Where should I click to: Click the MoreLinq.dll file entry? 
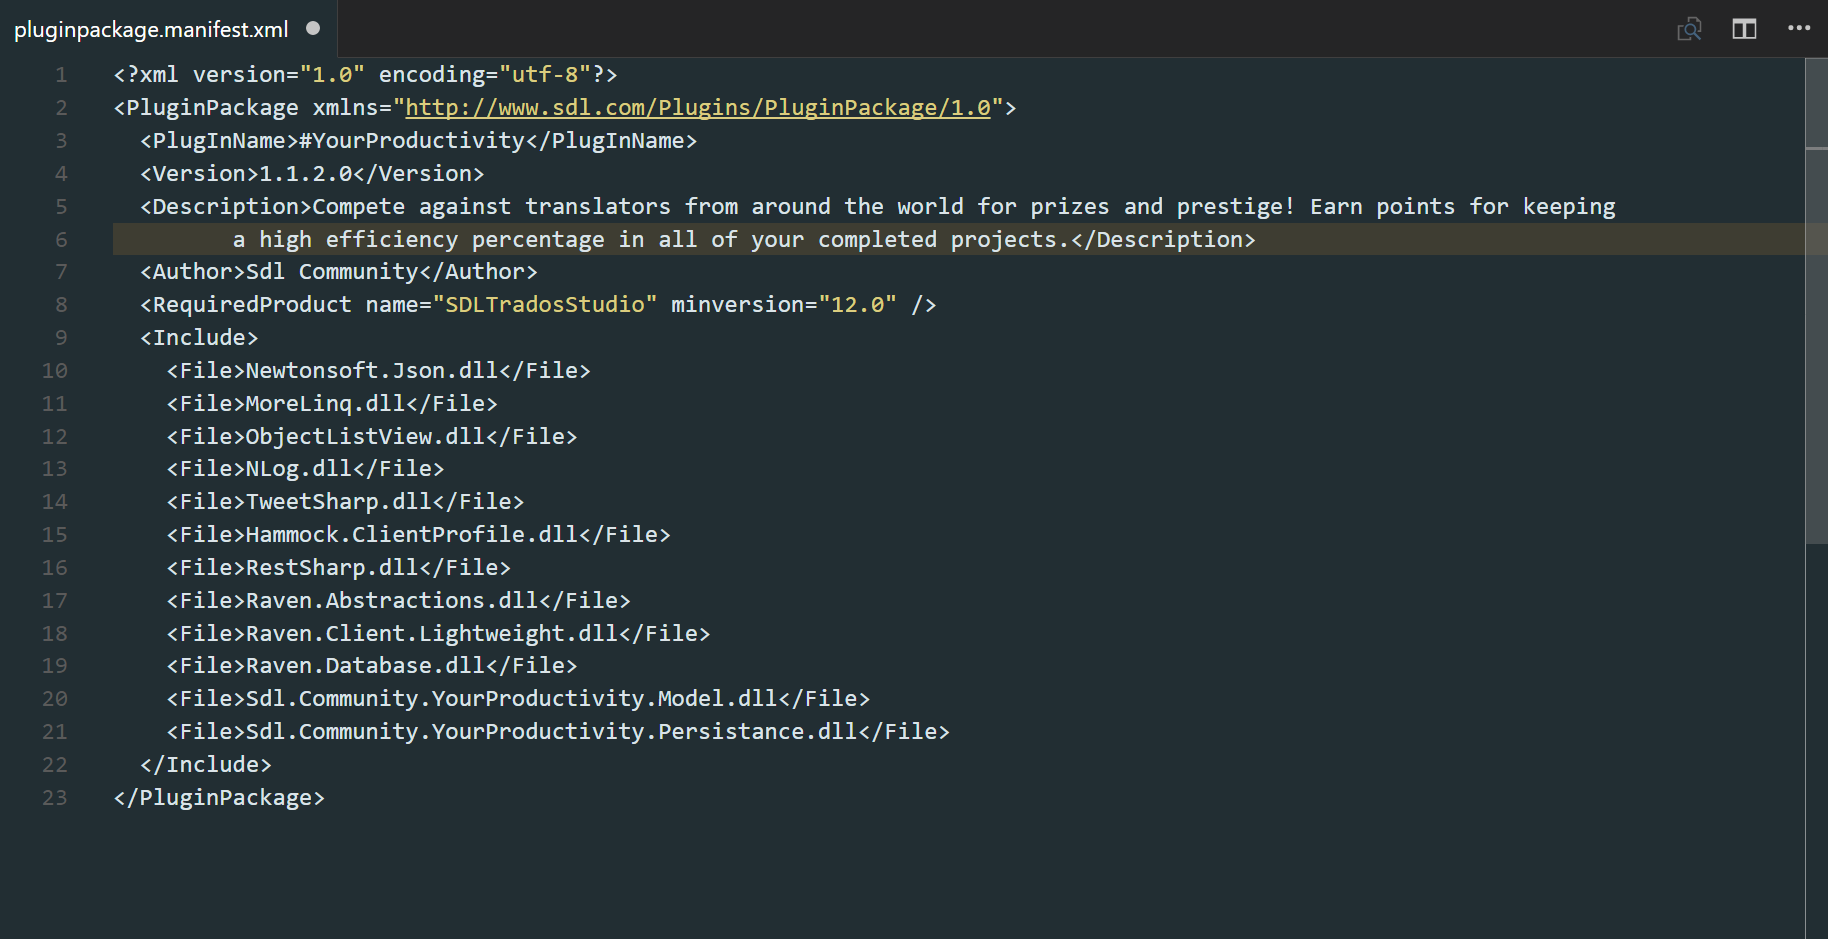pyautogui.click(x=332, y=404)
